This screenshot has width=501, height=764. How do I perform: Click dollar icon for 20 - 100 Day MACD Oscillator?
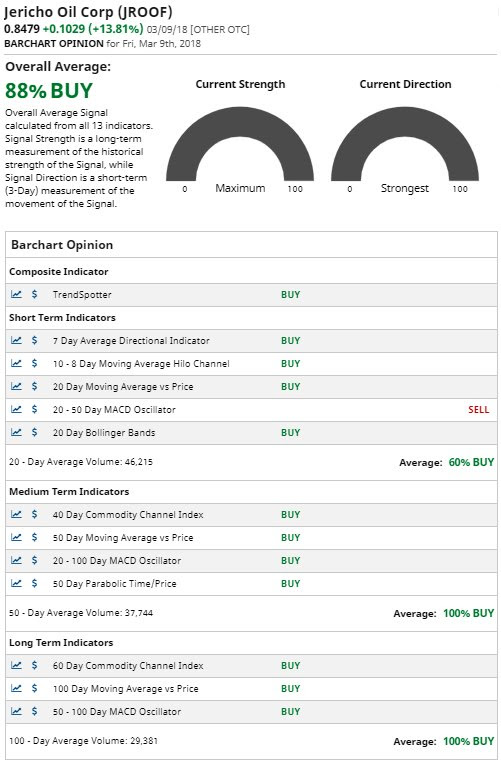pos(34,560)
